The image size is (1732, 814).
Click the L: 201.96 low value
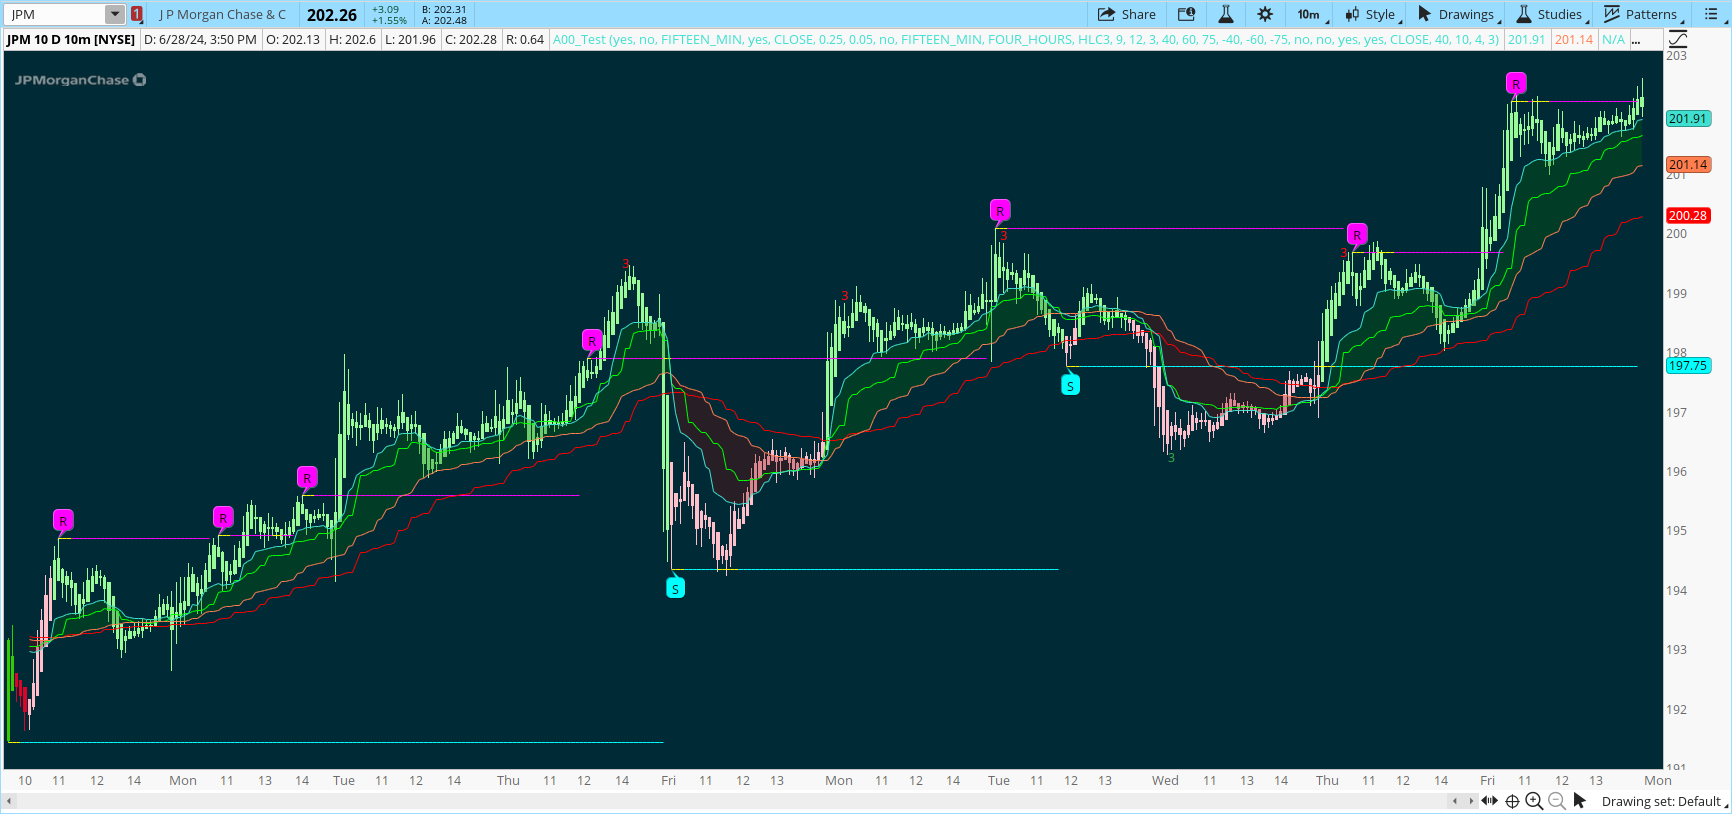click(x=411, y=40)
